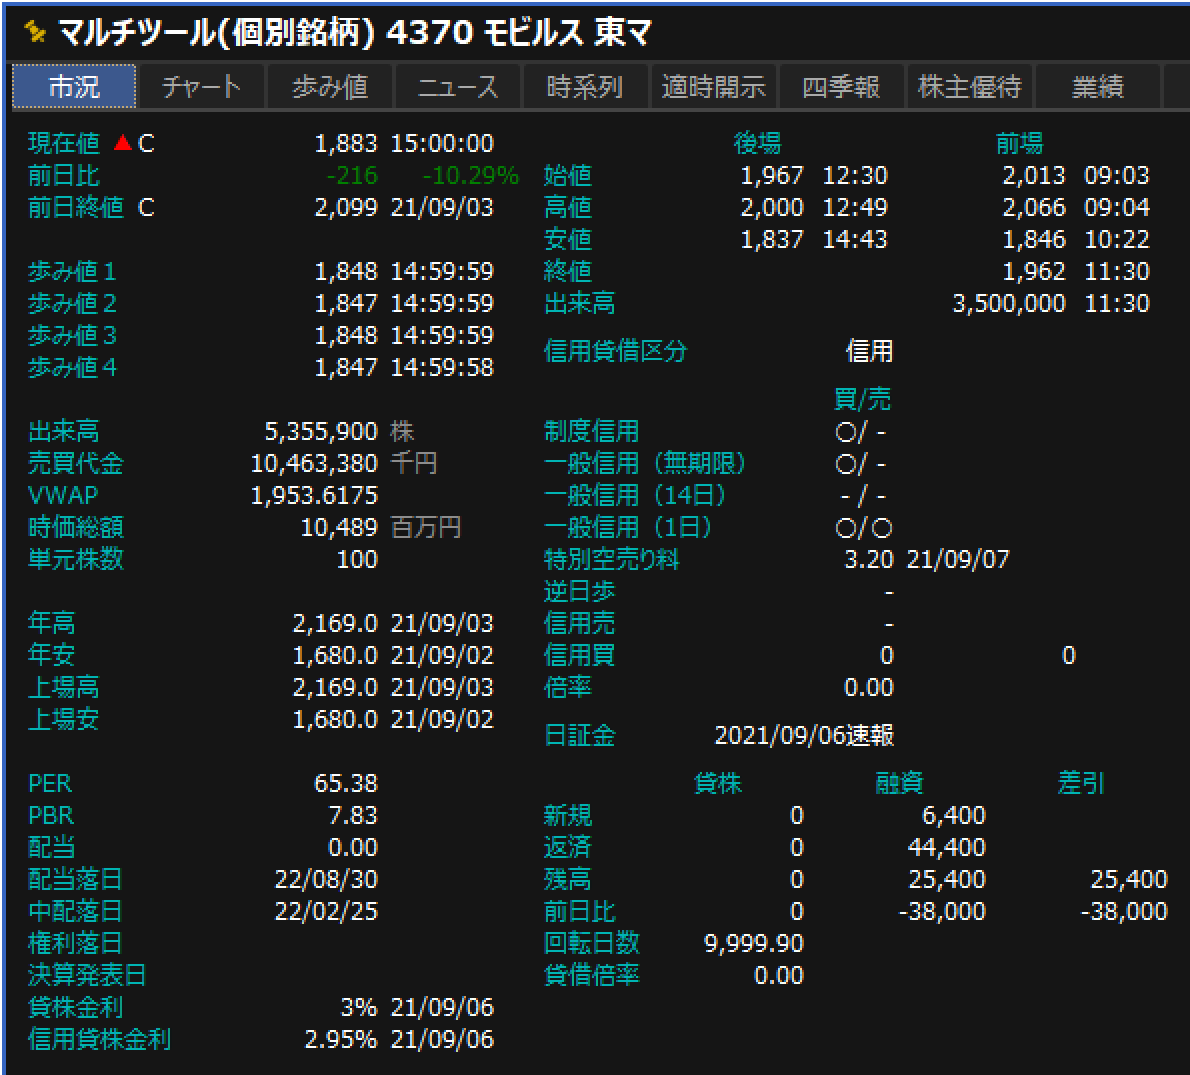Viewport: 1190px width, 1075px height.
Task: Click the current price value 1,883
Action: click(x=345, y=144)
